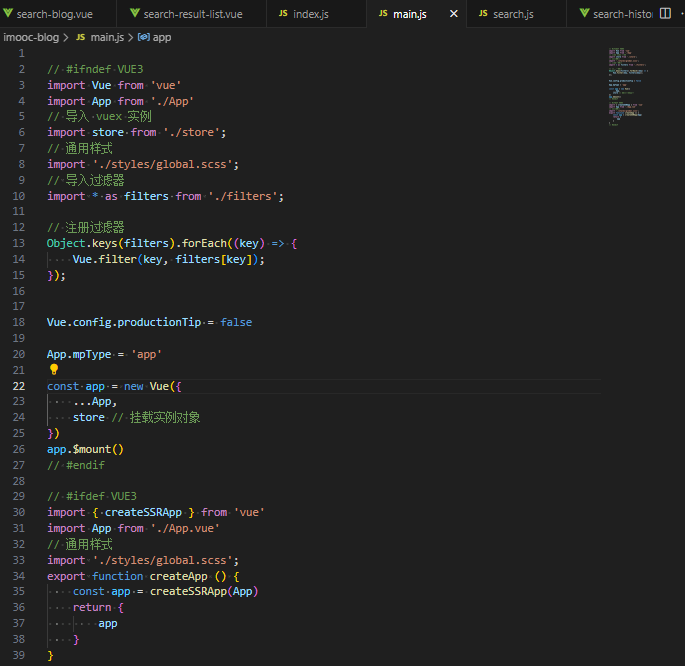Click the JS icon on index.js tab

coord(283,14)
